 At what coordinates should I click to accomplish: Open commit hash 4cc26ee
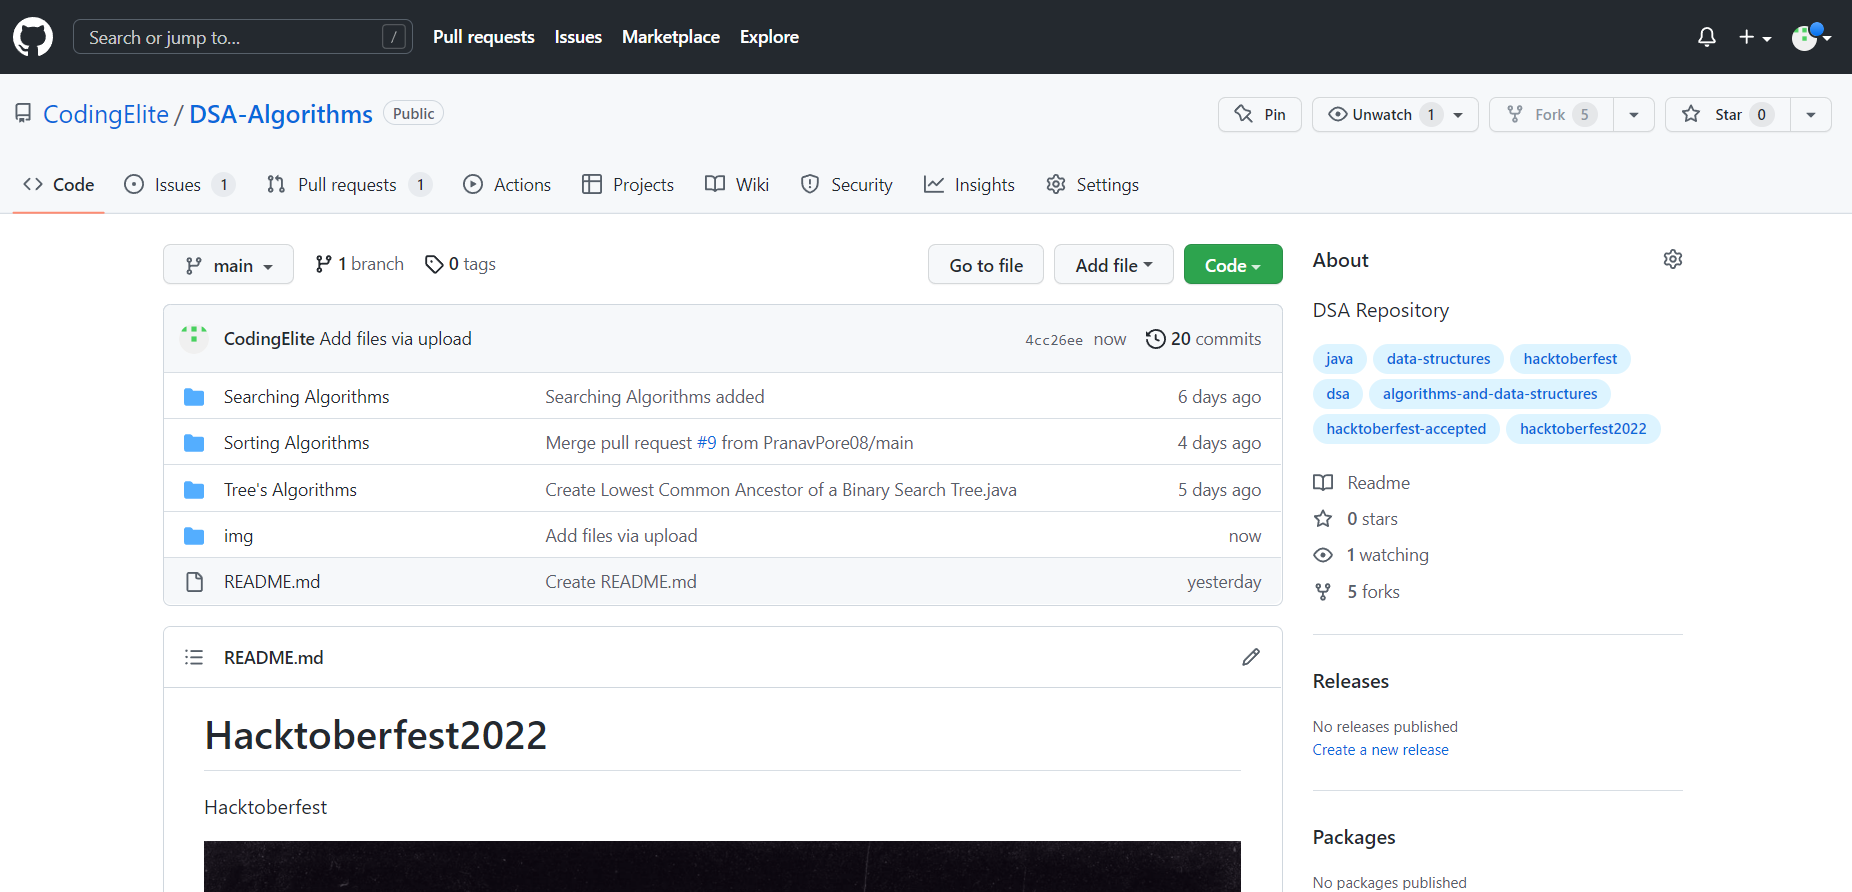(1054, 340)
